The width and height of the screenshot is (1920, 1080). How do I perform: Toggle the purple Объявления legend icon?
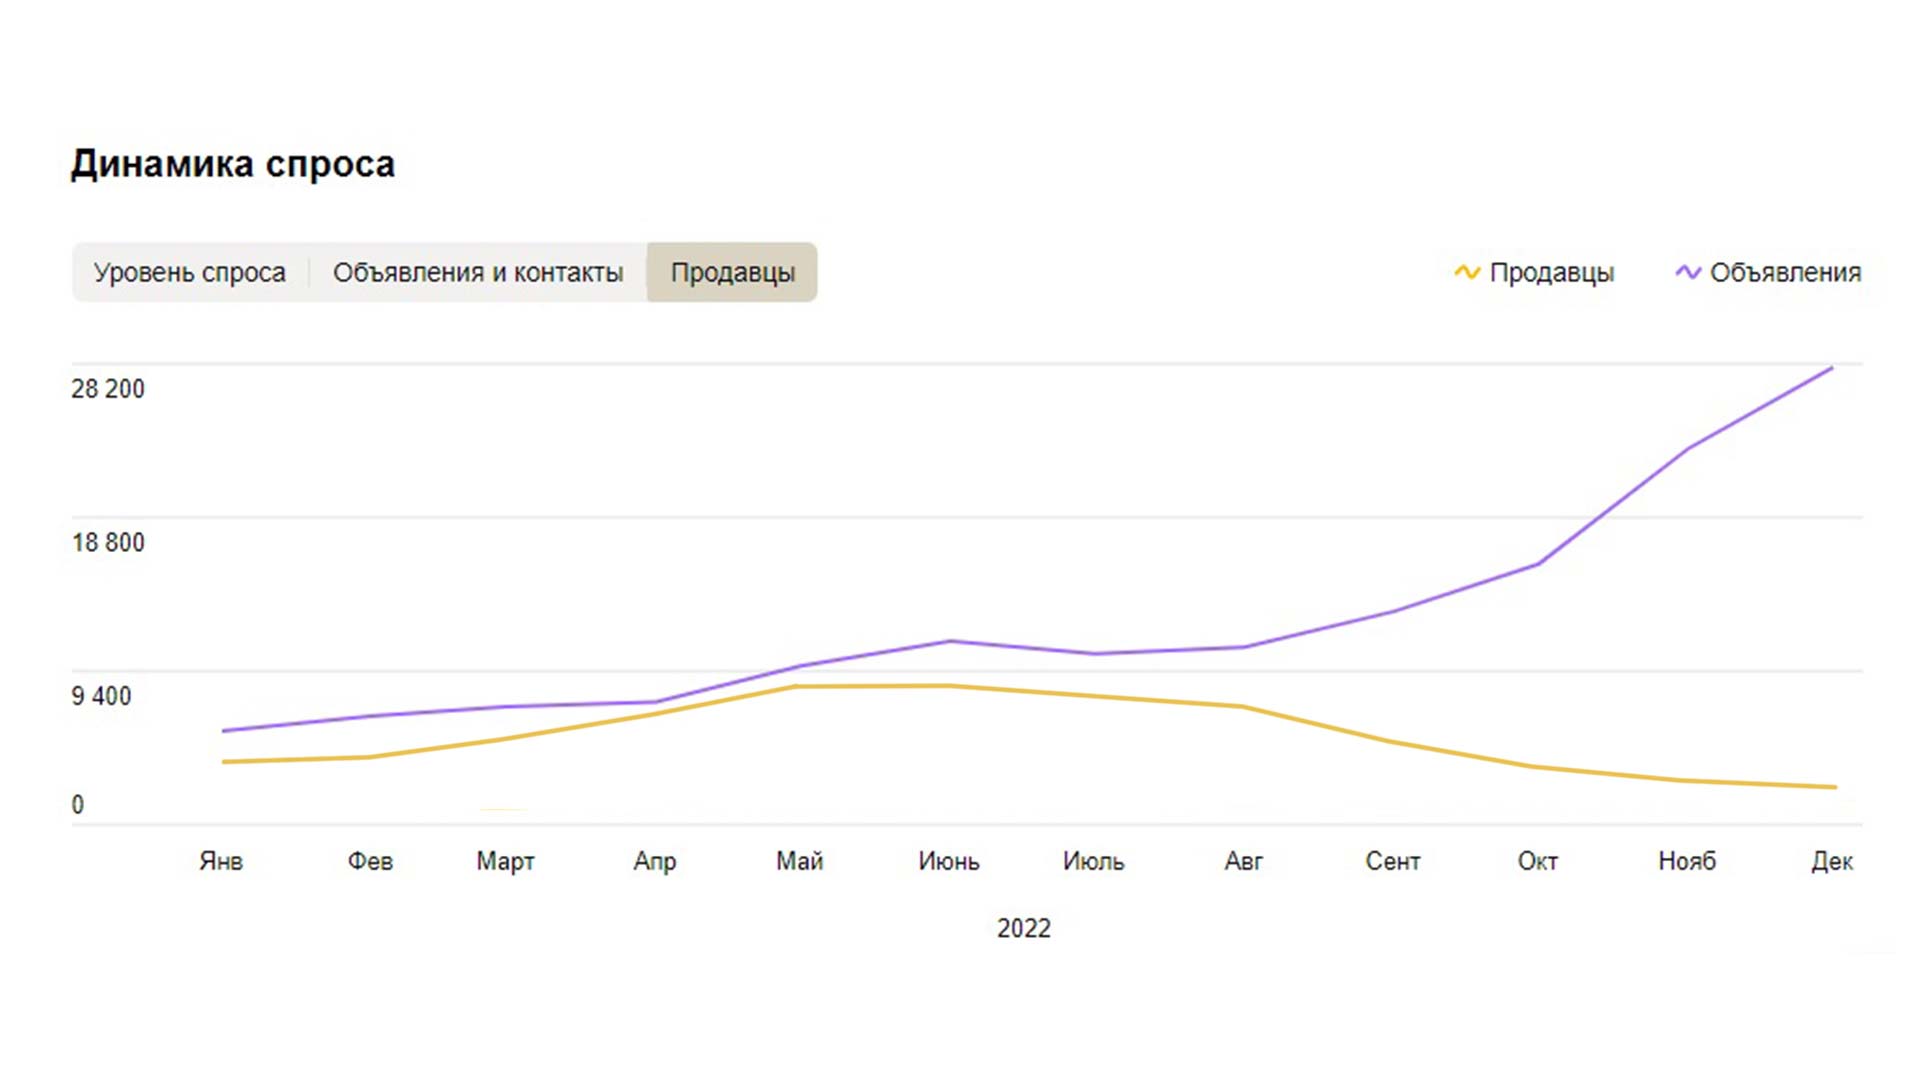(1688, 272)
